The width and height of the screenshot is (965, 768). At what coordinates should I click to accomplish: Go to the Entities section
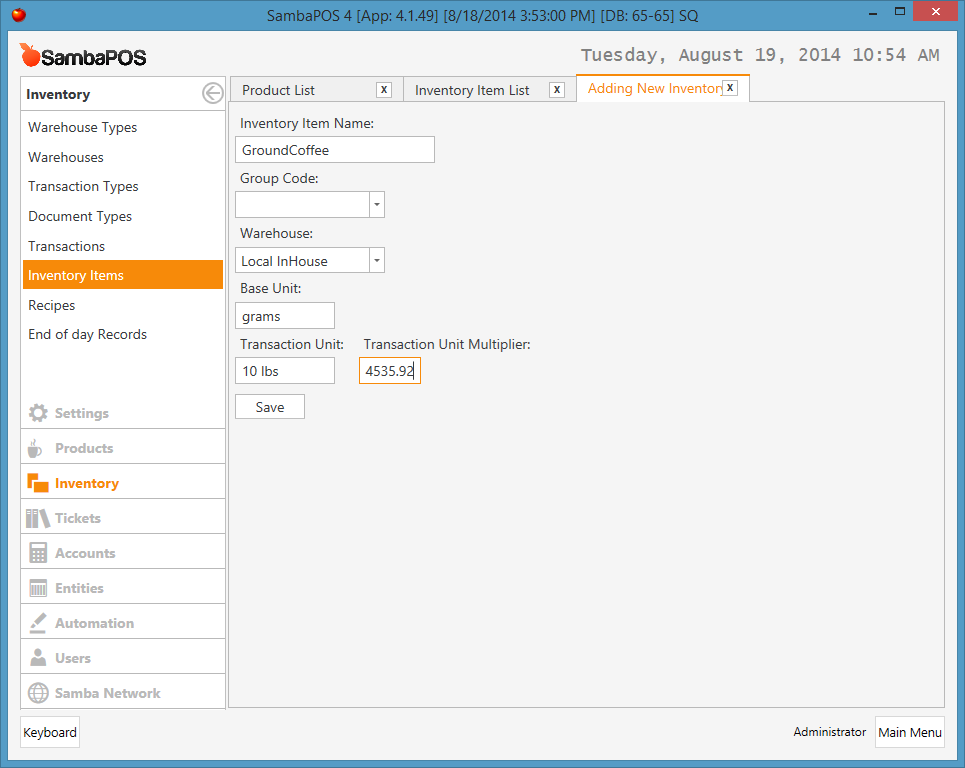[123, 588]
